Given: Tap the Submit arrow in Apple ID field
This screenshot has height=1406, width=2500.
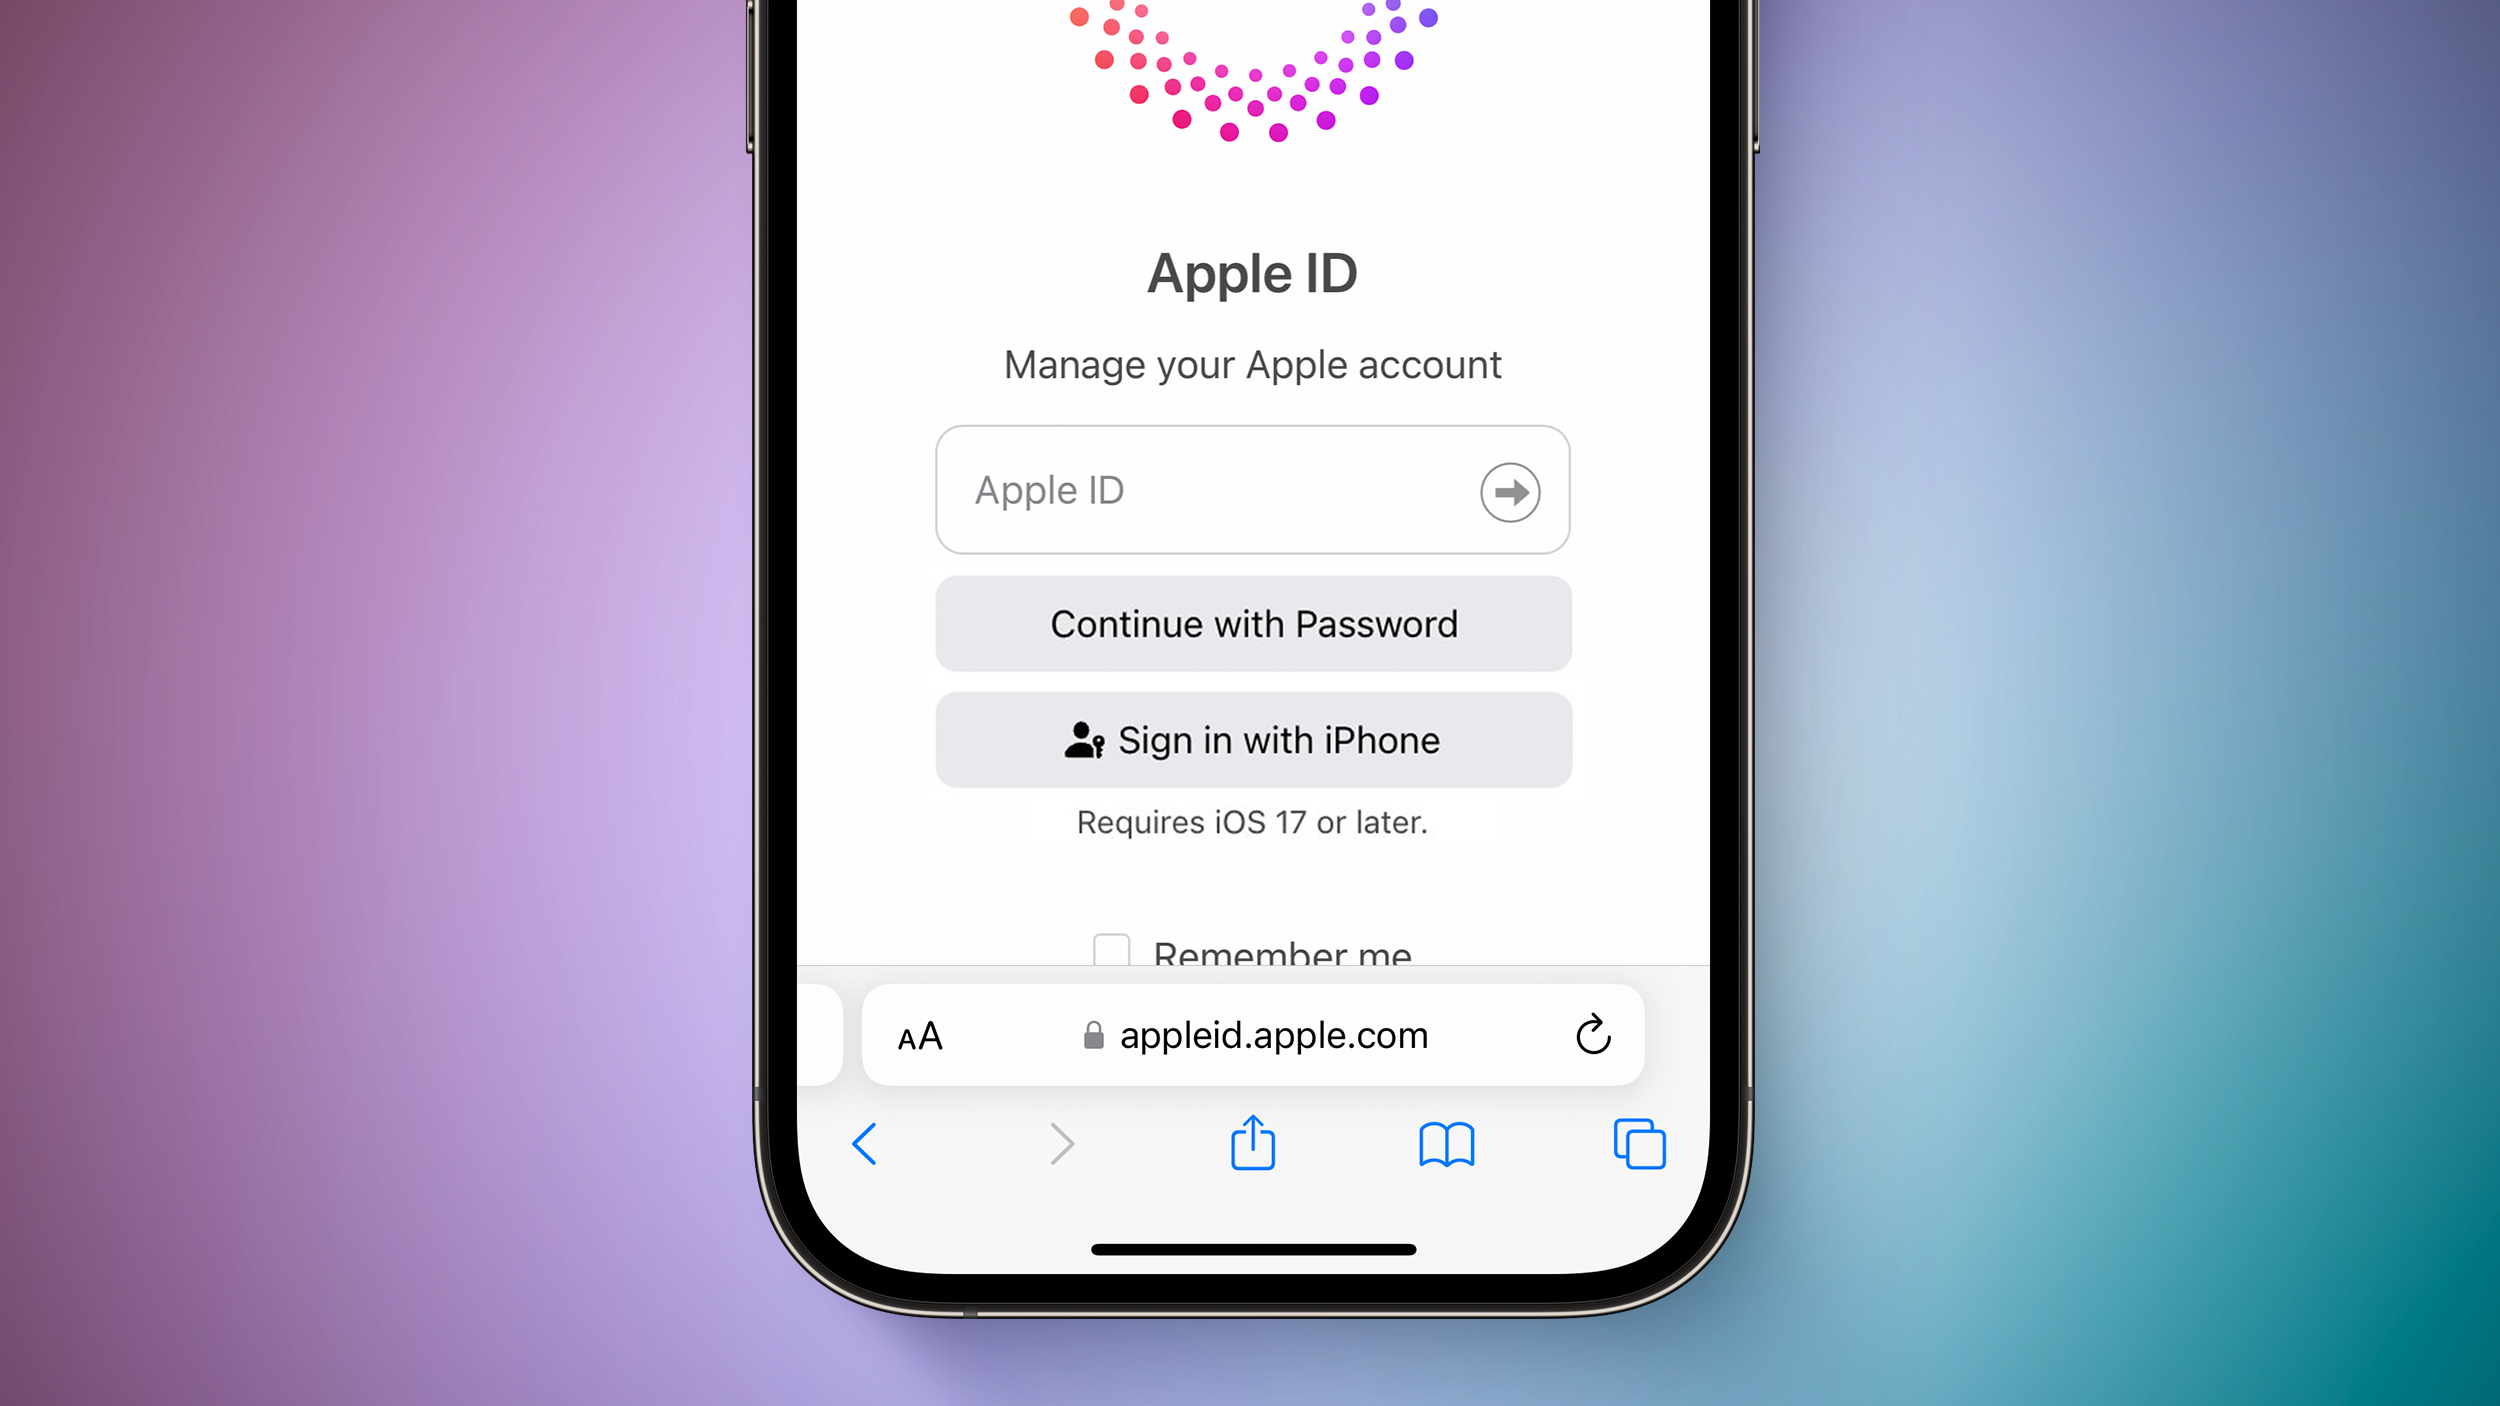Looking at the screenshot, I should 1508,493.
